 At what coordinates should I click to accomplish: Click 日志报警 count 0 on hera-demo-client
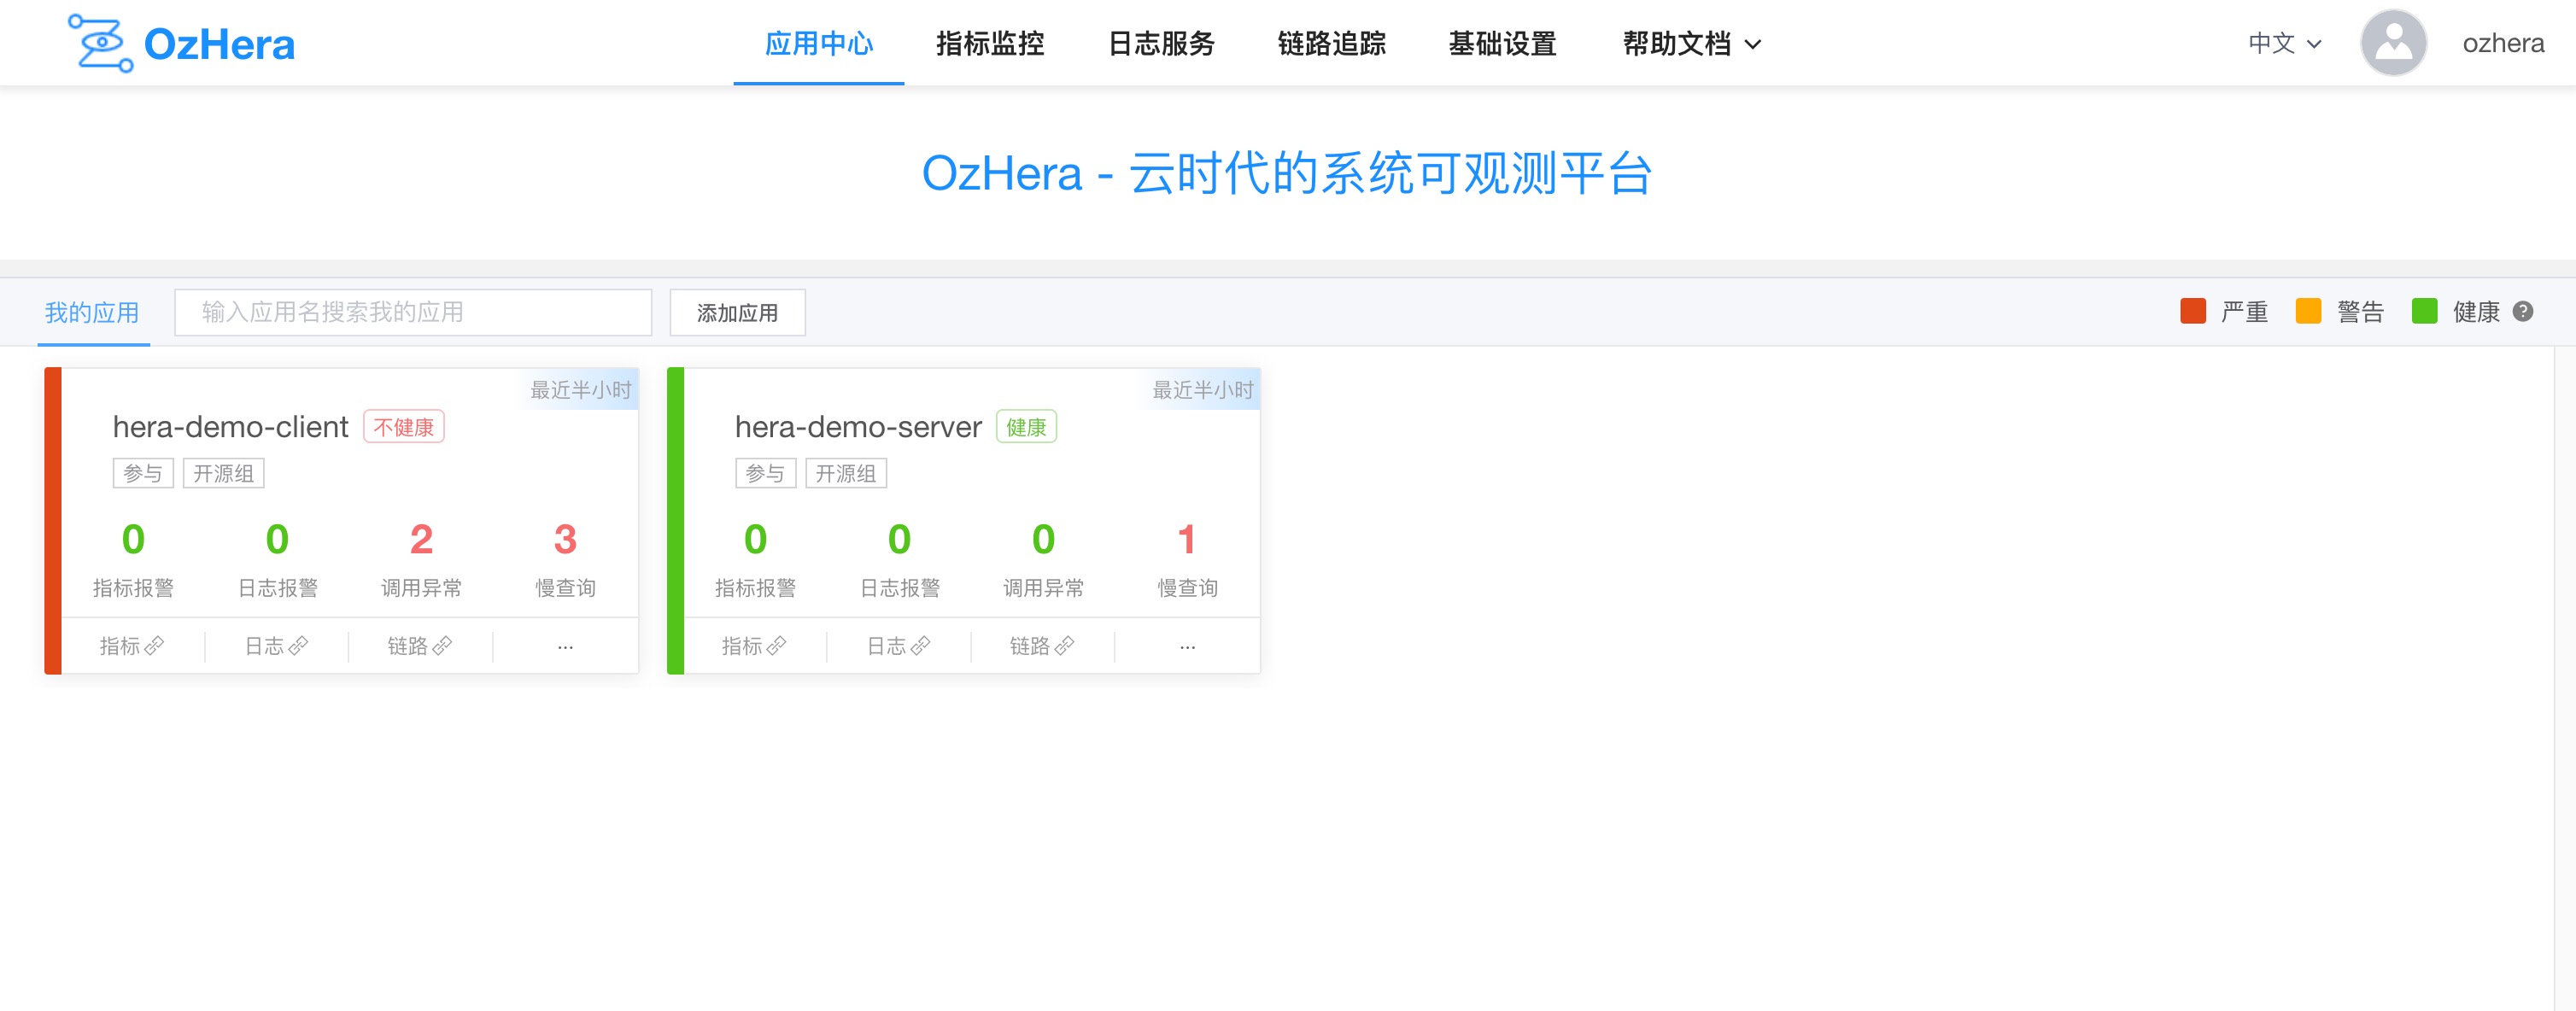(x=277, y=540)
